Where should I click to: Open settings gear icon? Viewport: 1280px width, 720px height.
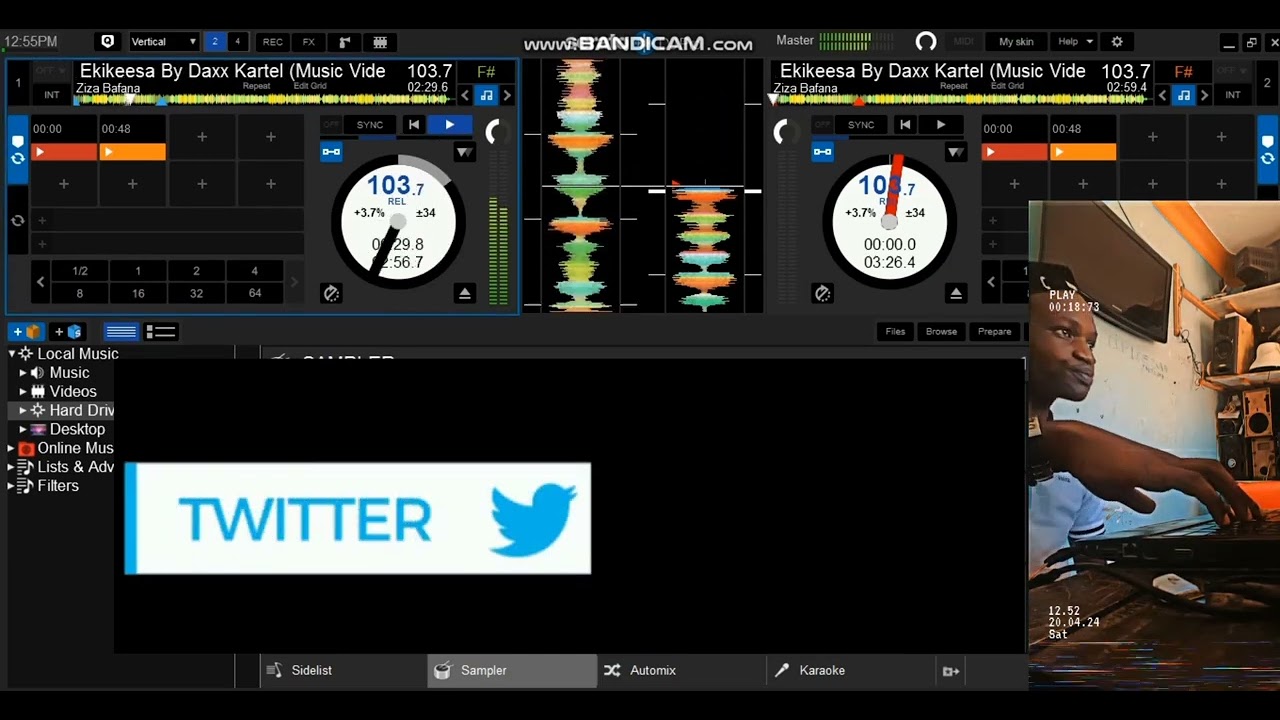[1117, 42]
